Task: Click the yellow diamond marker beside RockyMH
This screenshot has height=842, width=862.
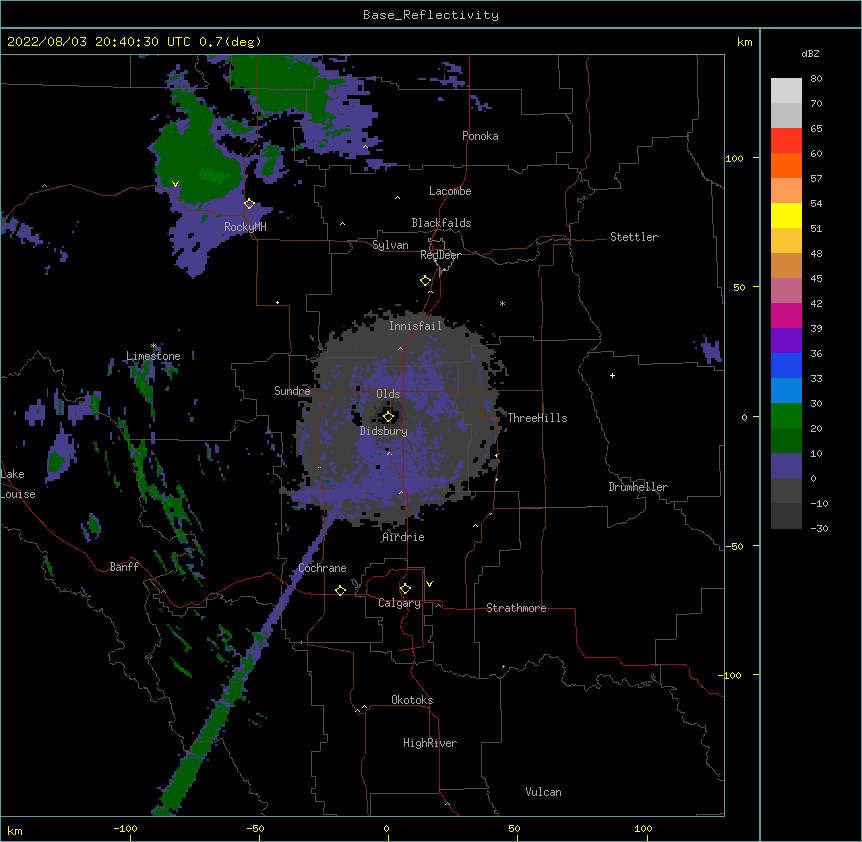Action: tap(249, 203)
